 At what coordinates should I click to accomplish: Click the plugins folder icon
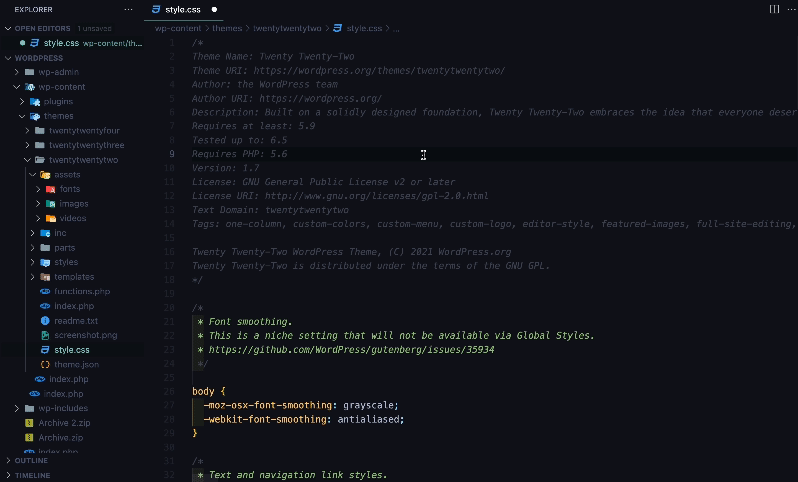[35, 101]
